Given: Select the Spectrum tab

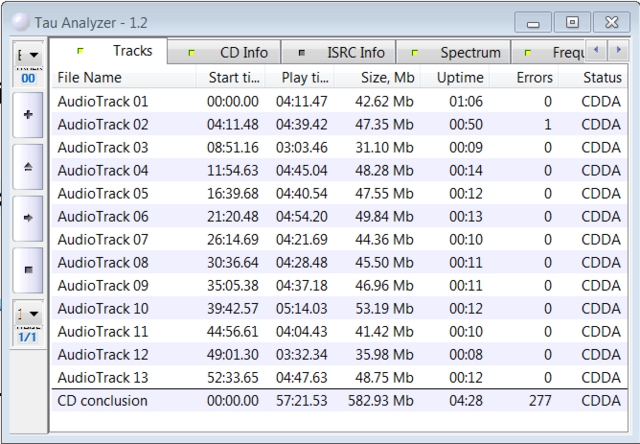Looking at the screenshot, I should 455,52.
